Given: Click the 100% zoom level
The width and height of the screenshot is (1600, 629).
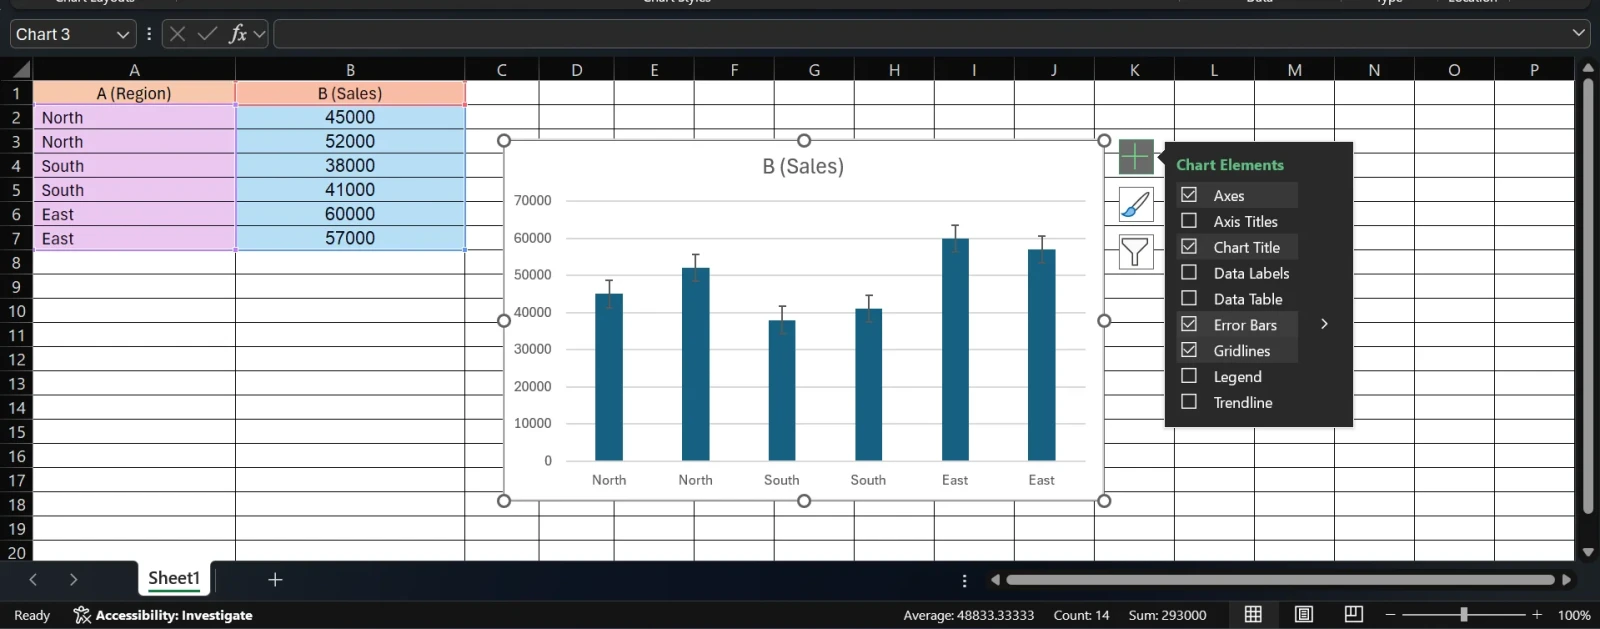Looking at the screenshot, I should pos(1574,615).
